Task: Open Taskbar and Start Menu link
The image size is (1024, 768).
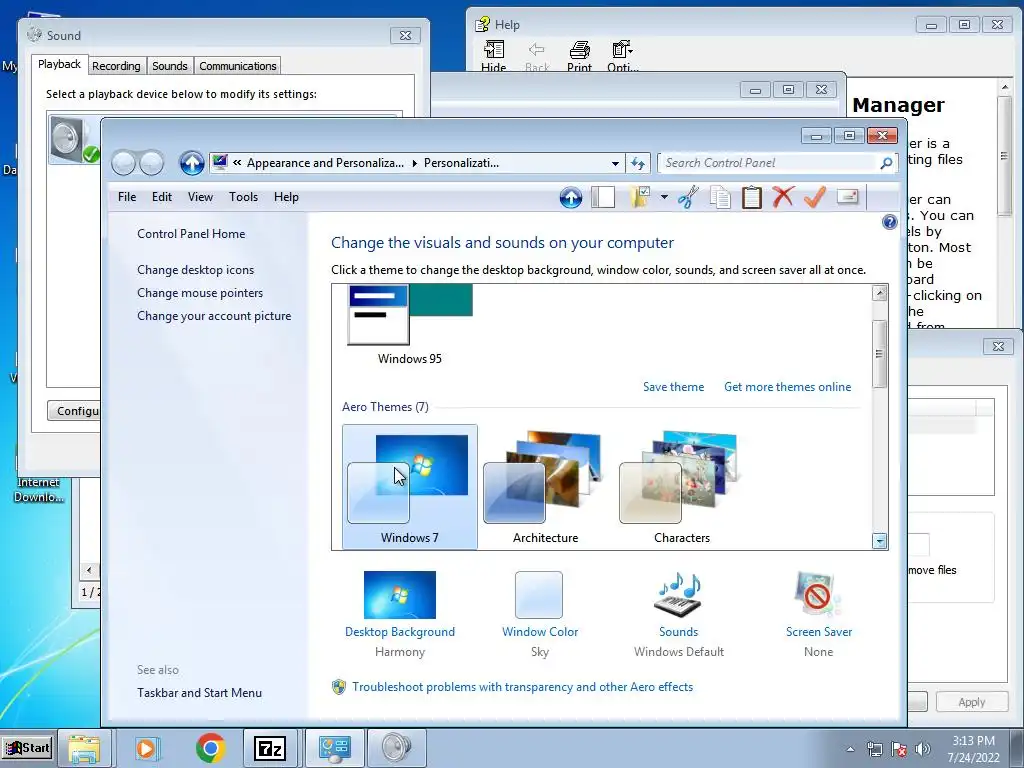Action: [199, 693]
